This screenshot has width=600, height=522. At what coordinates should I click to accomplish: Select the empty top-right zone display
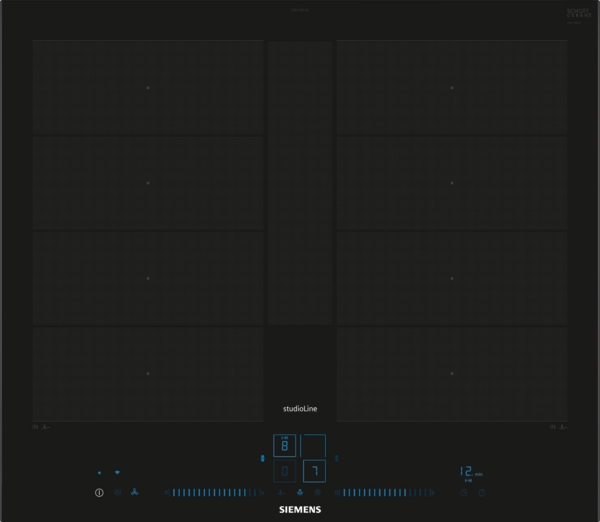point(314,446)
